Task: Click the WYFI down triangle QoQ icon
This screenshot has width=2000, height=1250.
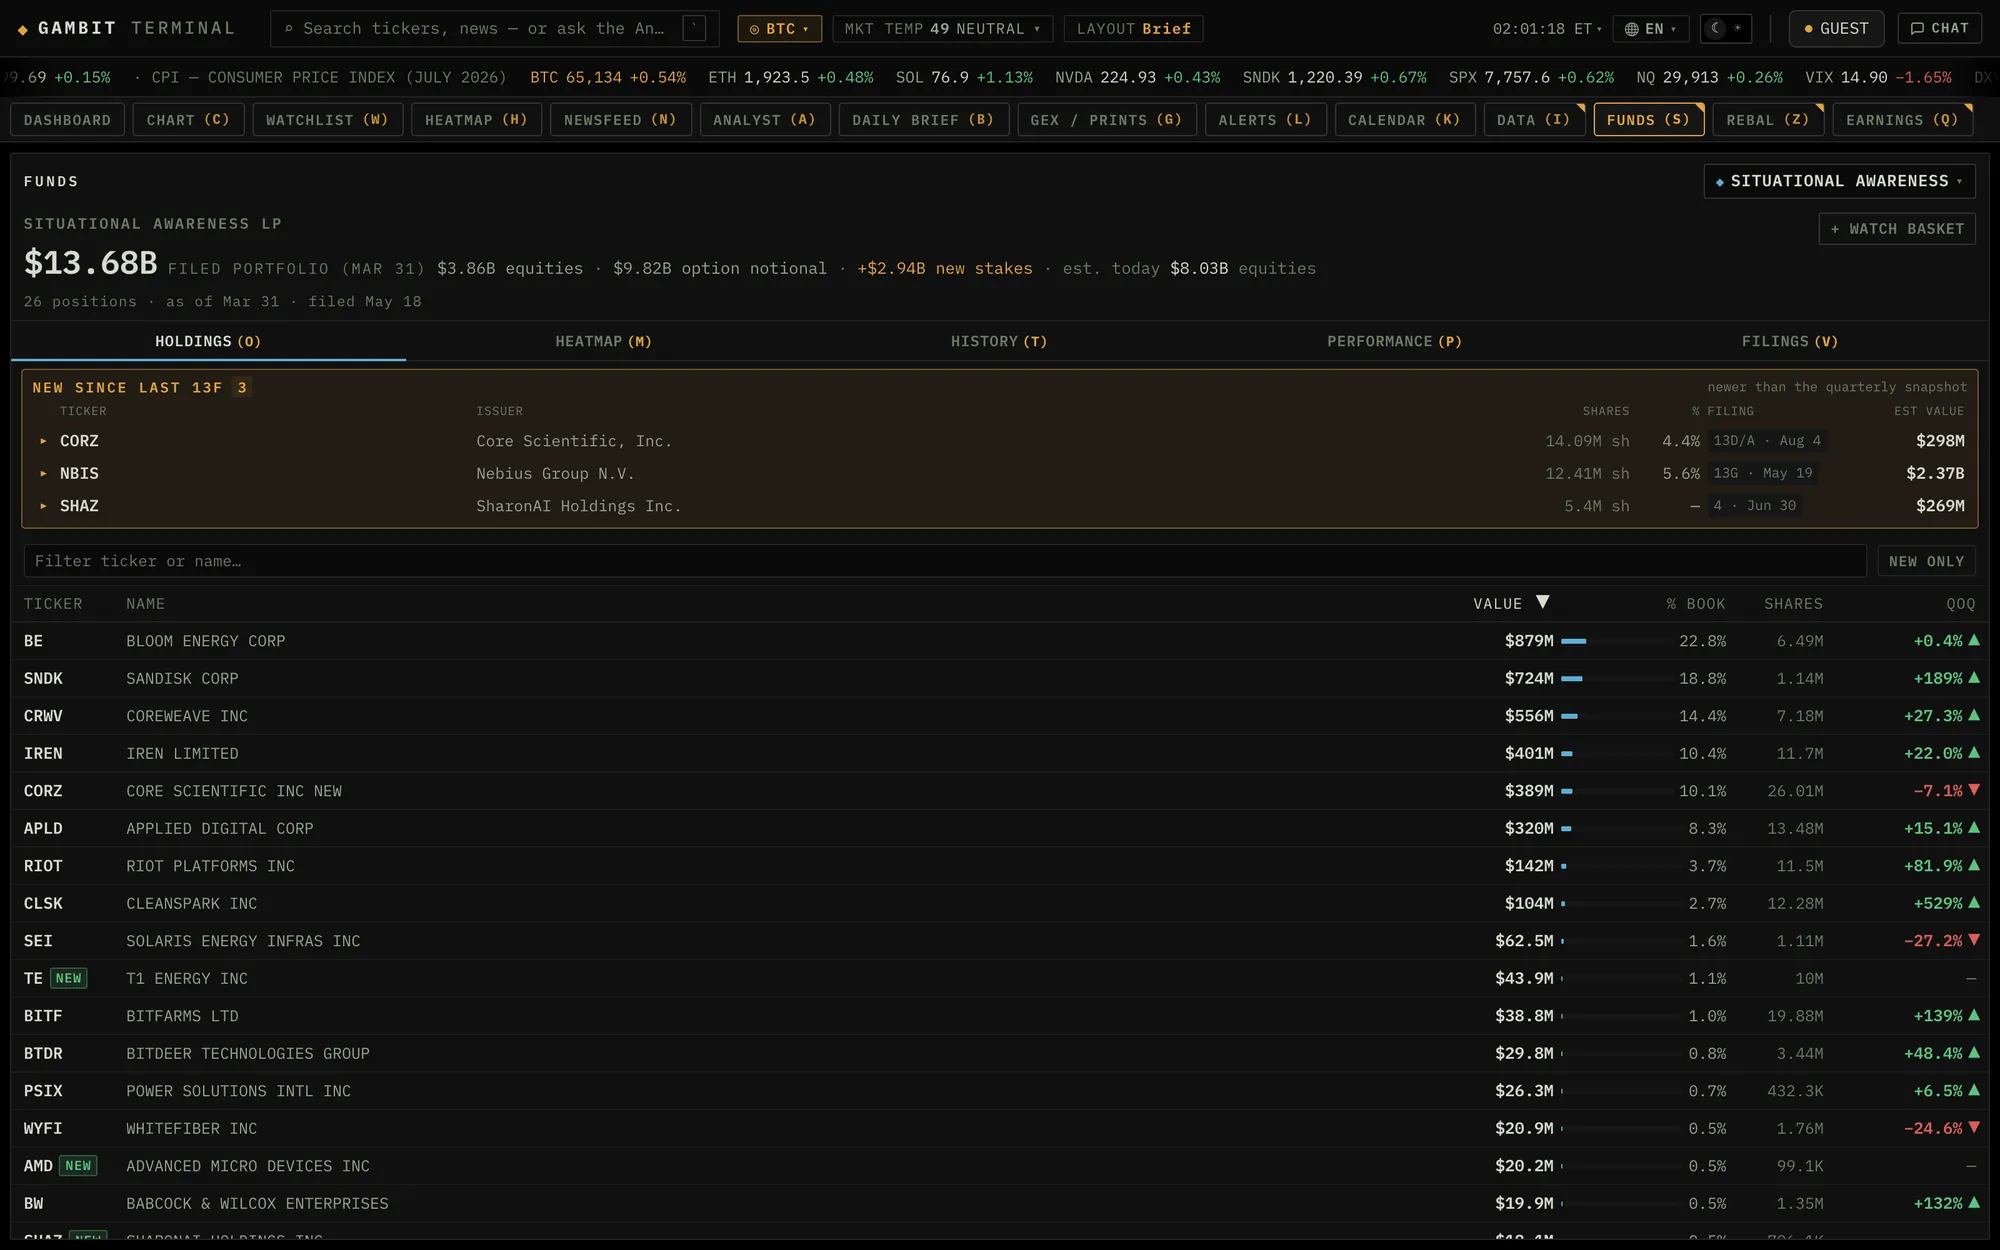Action: click(1973, 1127)
